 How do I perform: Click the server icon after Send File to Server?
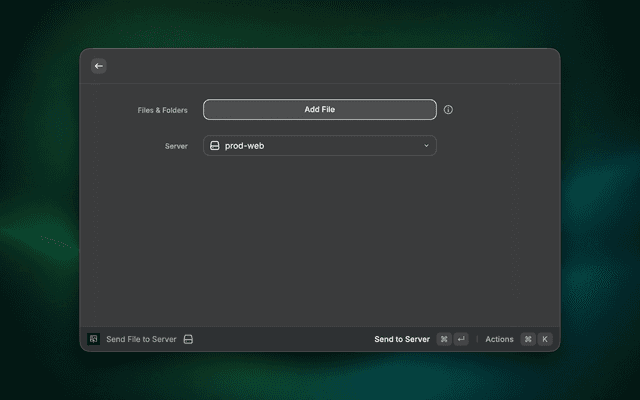click(x=188, y=339)
